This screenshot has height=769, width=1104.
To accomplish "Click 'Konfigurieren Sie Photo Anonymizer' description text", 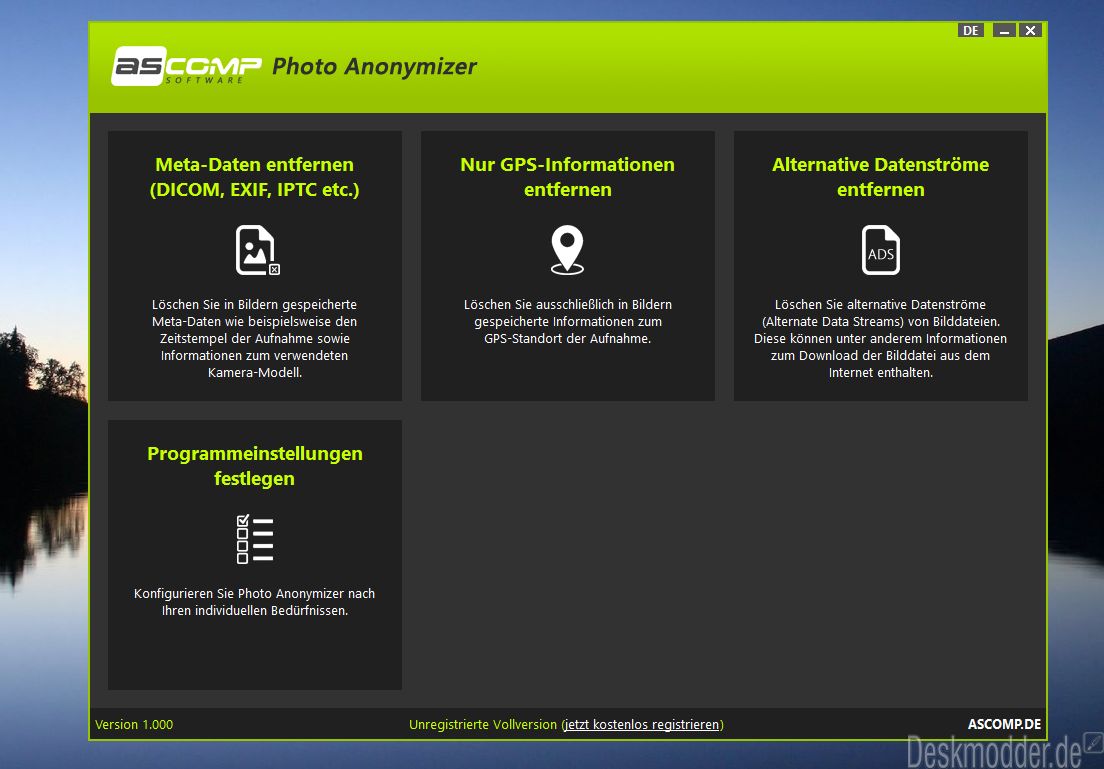I will (x=255, y=602).
